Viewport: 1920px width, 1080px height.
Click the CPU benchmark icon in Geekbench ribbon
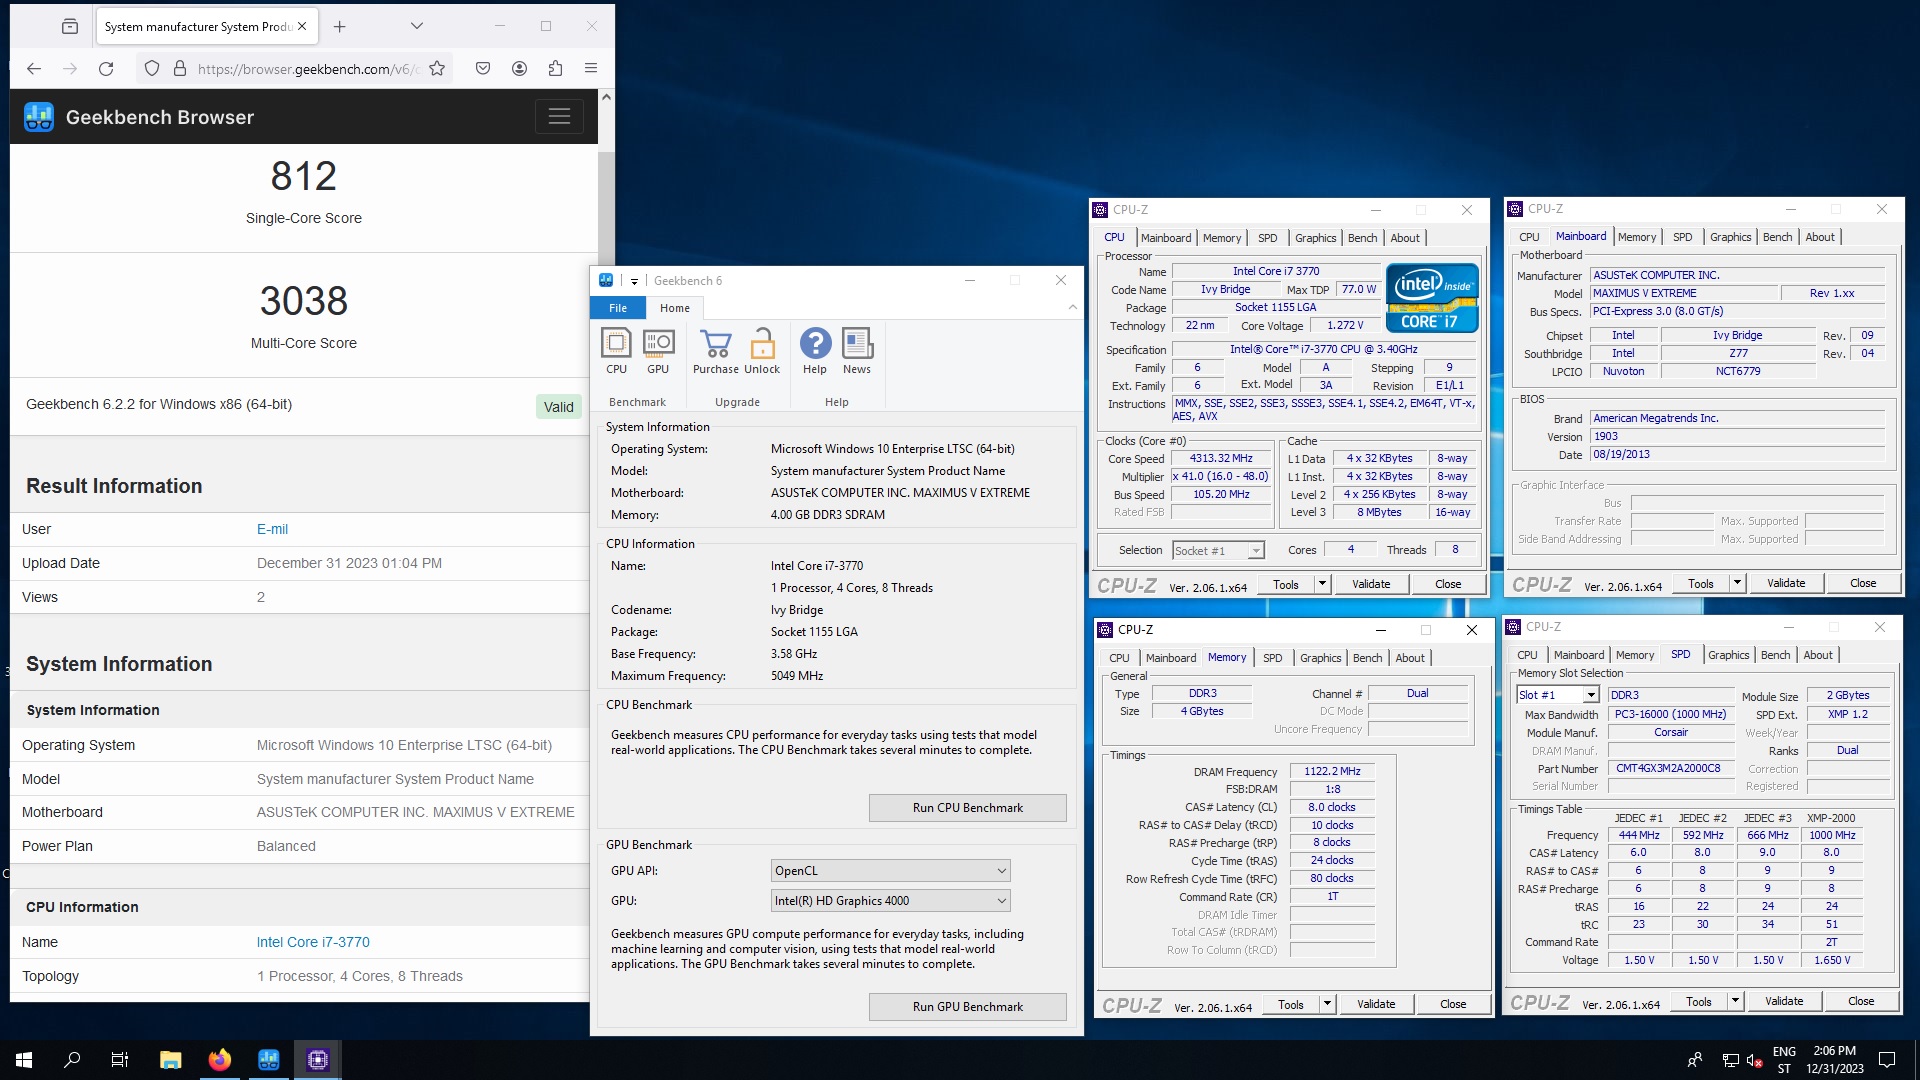point(616,351)
